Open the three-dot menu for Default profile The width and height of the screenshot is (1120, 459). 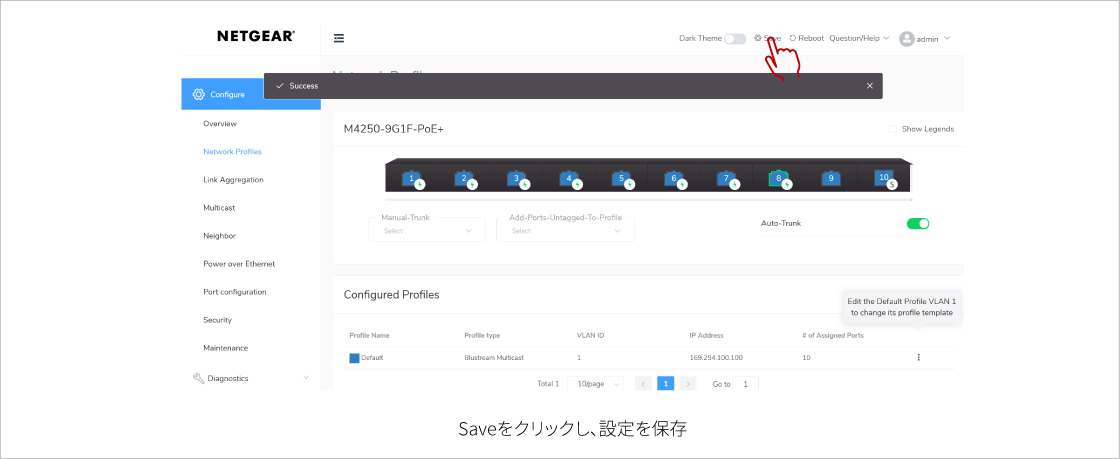[918, 357]
